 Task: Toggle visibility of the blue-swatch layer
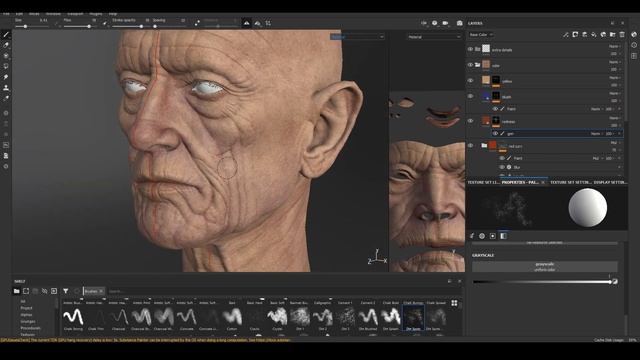470,96
